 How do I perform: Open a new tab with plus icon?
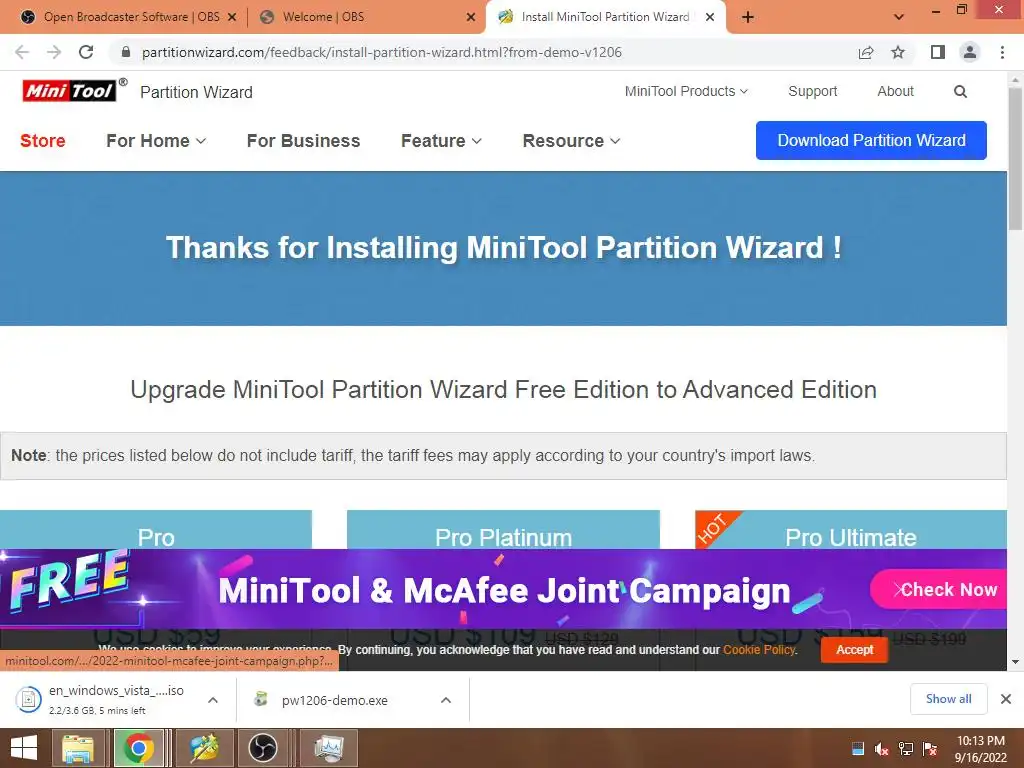pyautogui.click(x=748, y=17)
